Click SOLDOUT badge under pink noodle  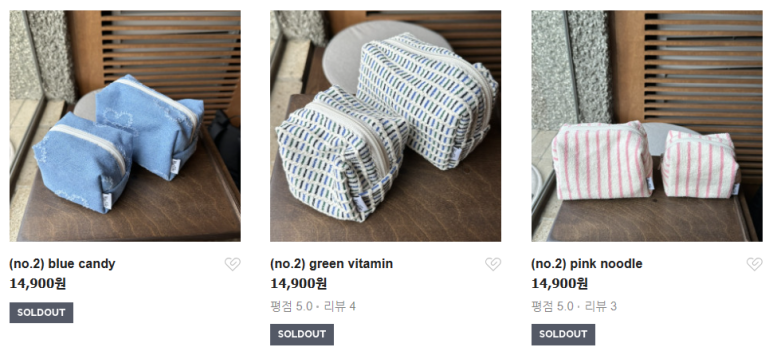point(563,334)
